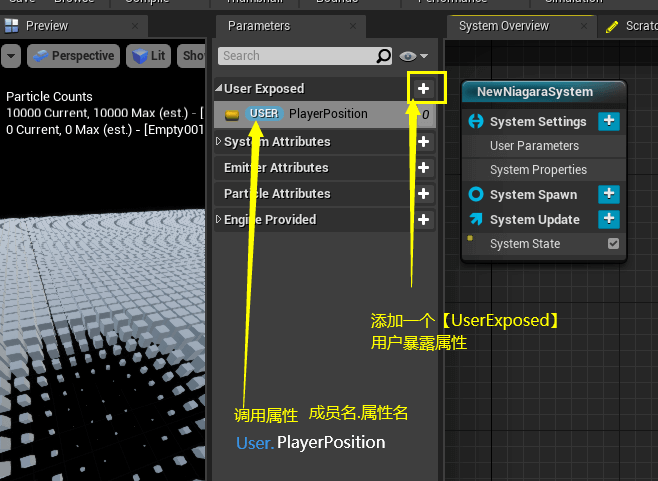Viewport: 658px width, 481px height.
Task: Add an Engine Provided parameter
Action: (423, 220)
